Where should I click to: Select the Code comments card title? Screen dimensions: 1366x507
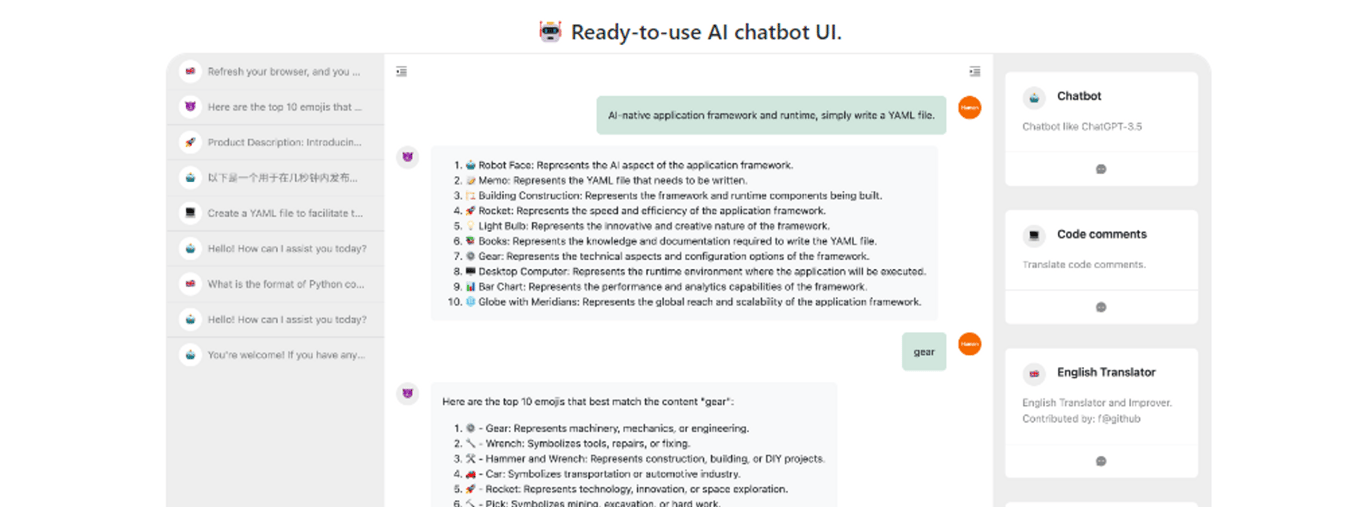(1102, 234)
